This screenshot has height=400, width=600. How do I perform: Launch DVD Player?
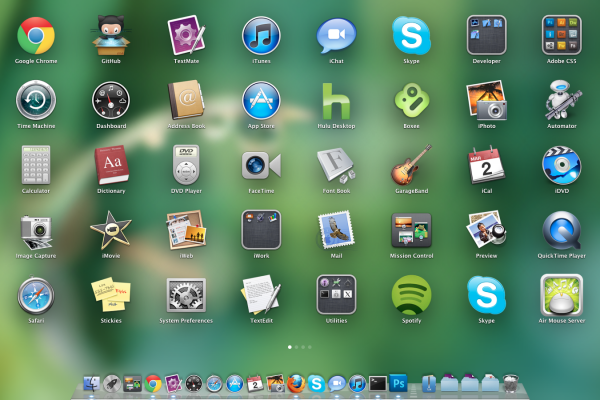click(186, 165)
